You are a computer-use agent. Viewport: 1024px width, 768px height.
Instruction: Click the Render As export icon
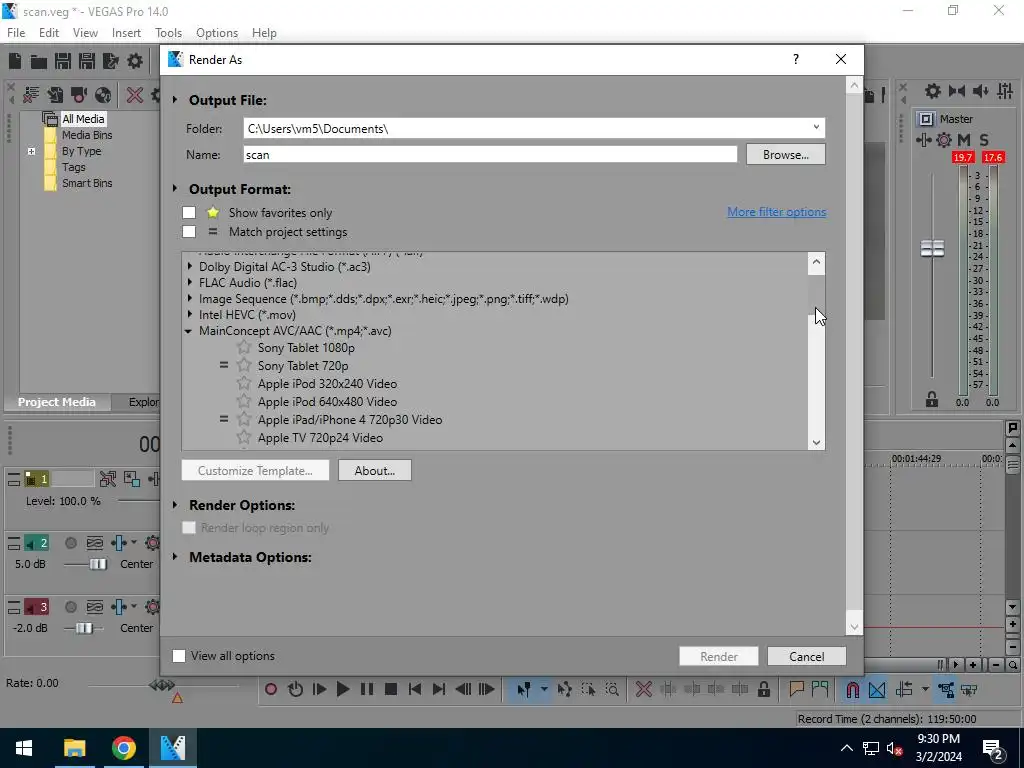tap(110, 61)
